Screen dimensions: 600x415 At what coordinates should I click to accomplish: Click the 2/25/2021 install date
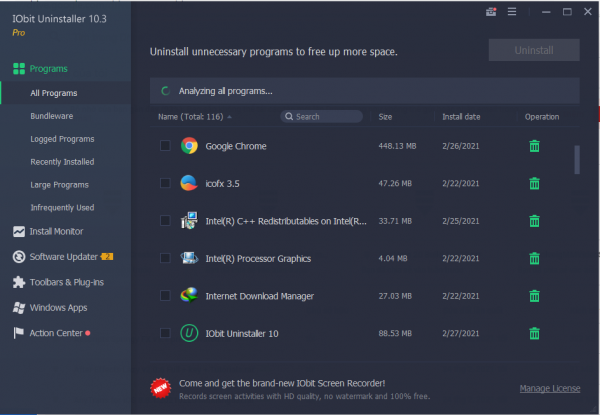[x=461, y=221]
